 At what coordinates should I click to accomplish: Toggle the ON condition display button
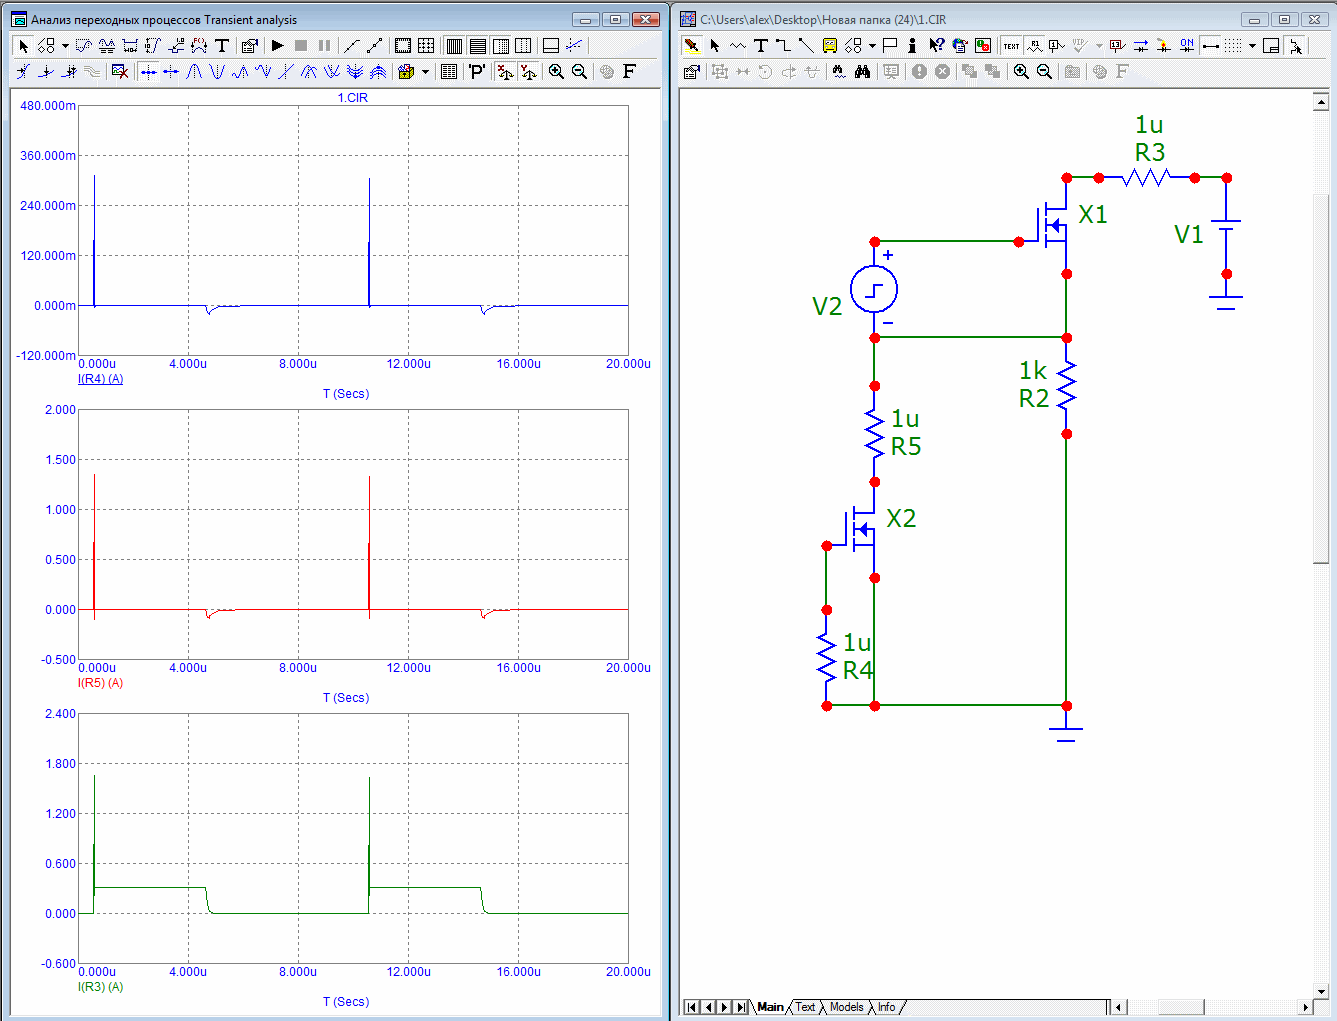tap(1186, 45)
